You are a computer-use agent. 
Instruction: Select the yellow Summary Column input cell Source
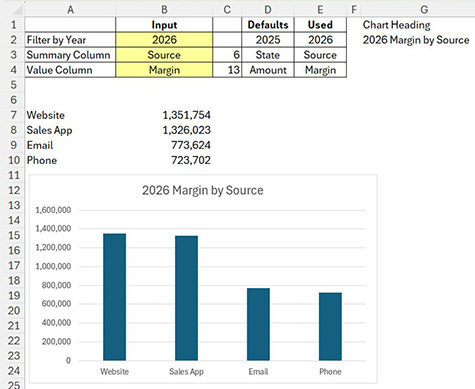click(x=164, y=55)
